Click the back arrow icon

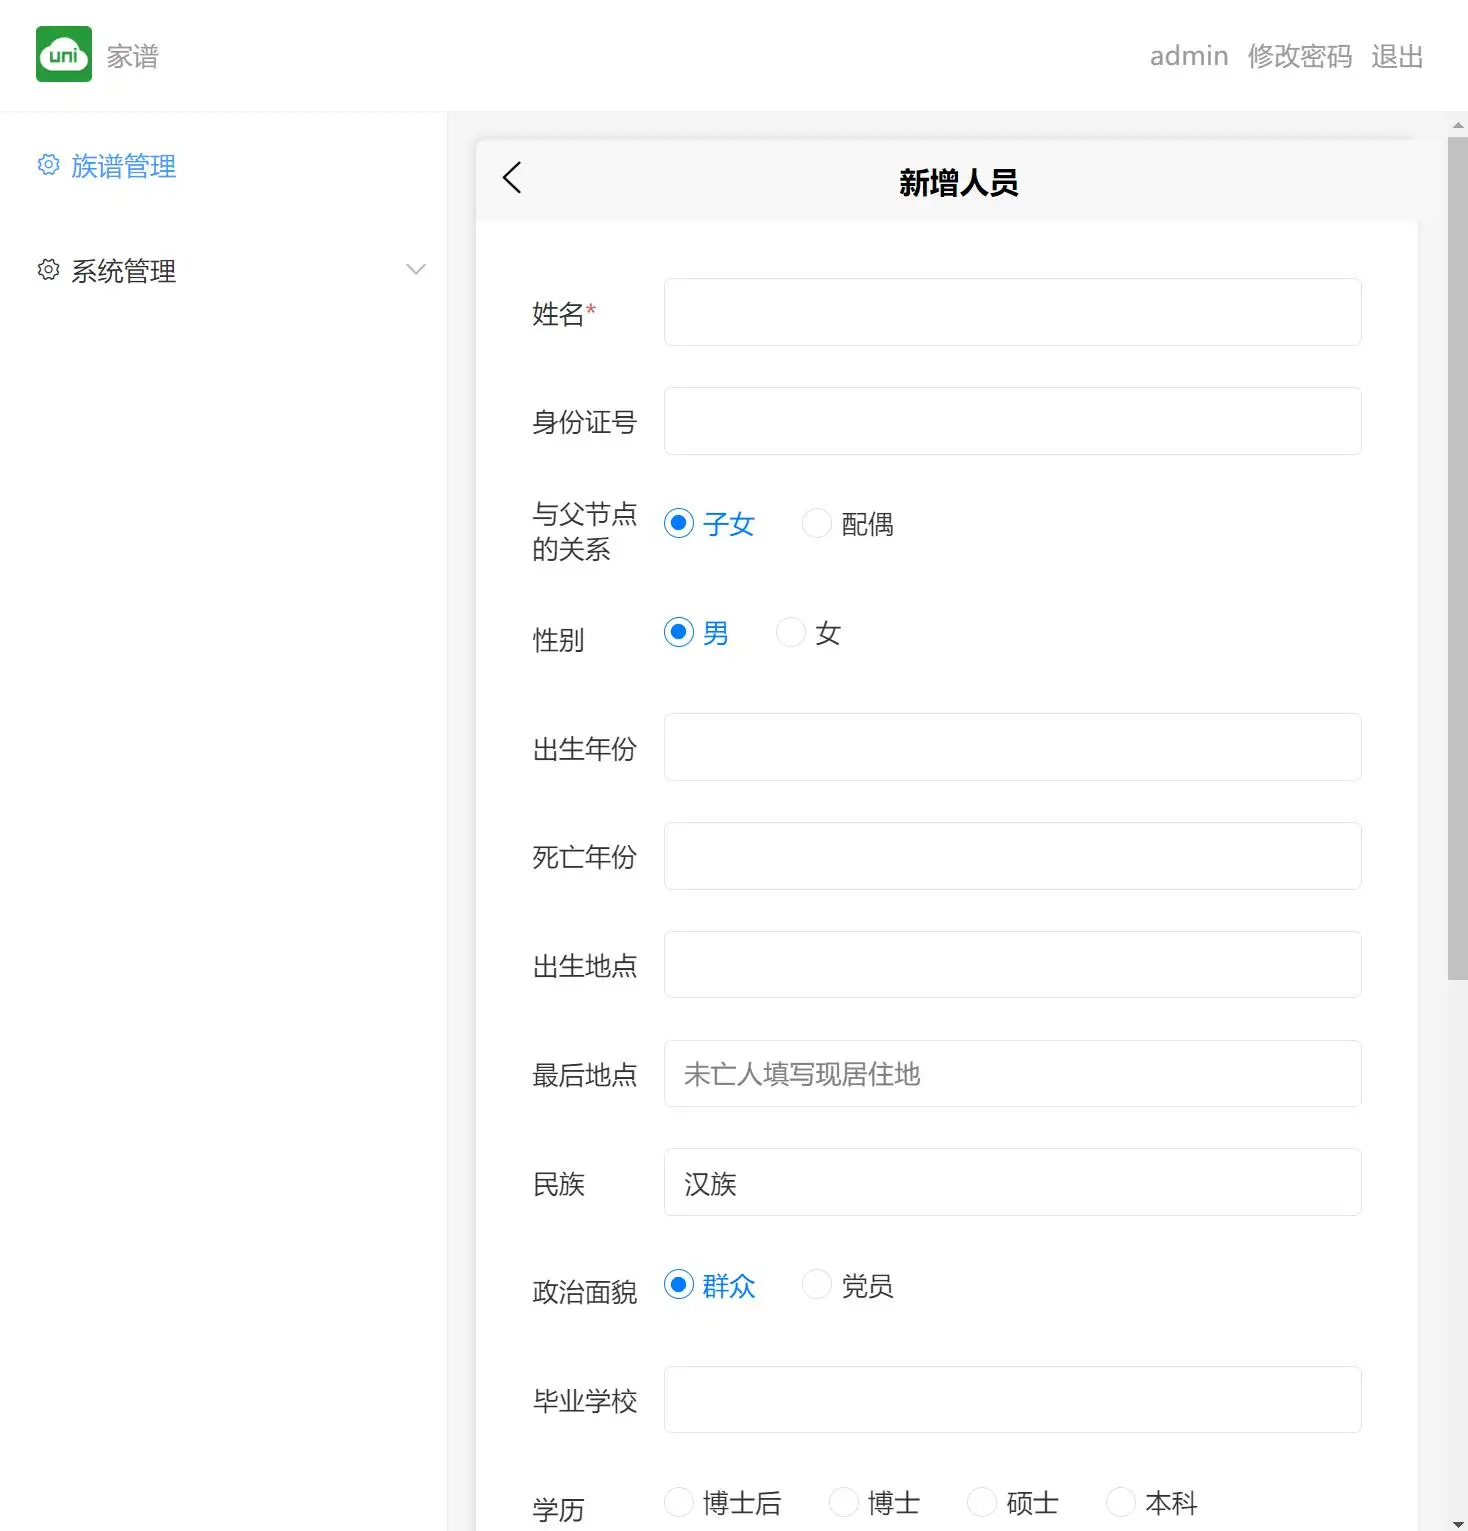pos(512,178)
